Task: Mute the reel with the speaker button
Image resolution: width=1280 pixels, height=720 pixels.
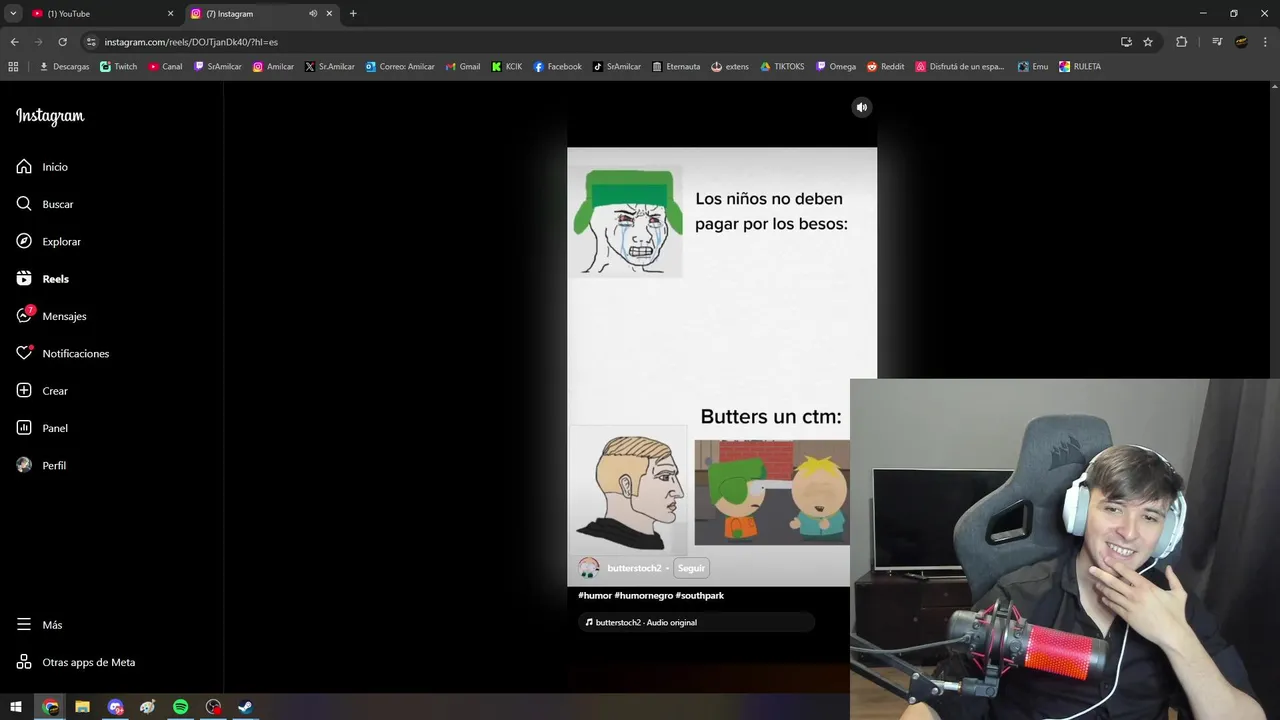Action: tap(862, 107)
